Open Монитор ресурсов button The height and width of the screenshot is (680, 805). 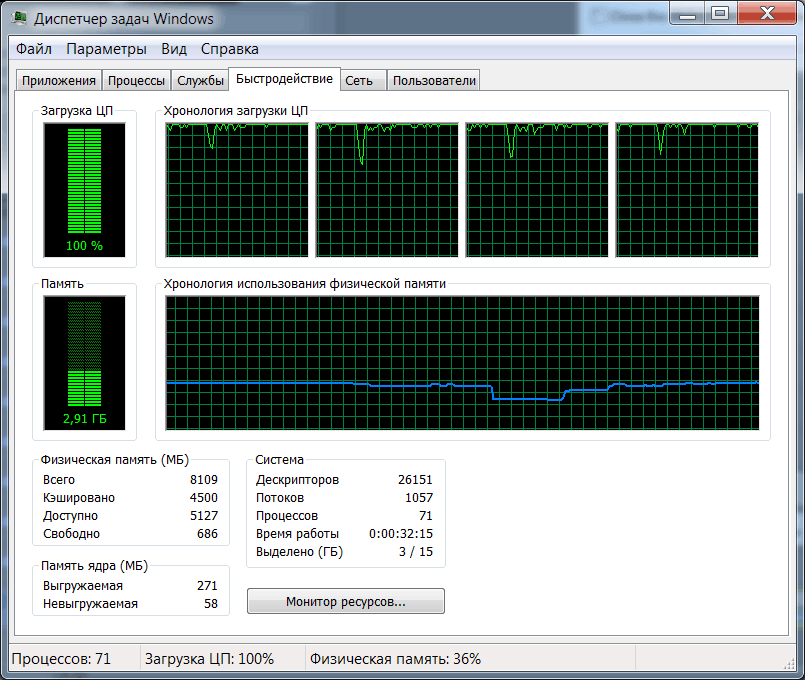tap(346, 601)
